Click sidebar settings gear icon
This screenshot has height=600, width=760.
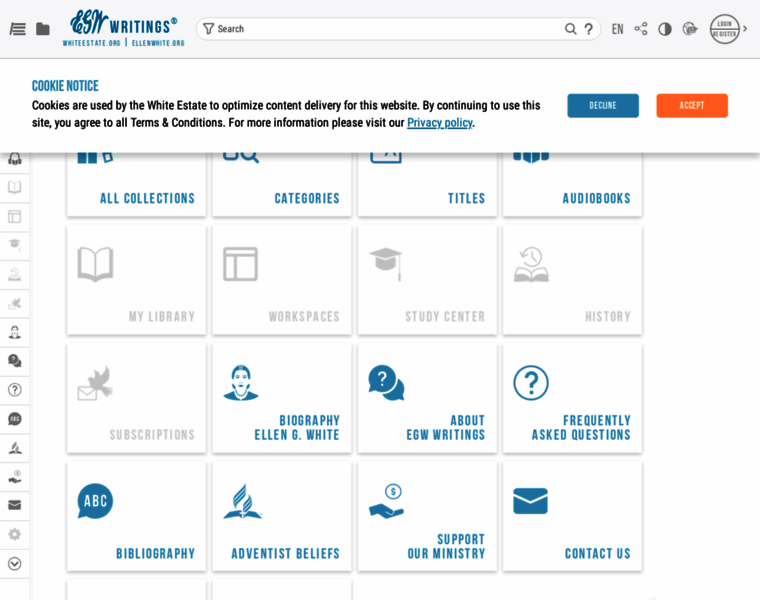click(x=15, y=535)
